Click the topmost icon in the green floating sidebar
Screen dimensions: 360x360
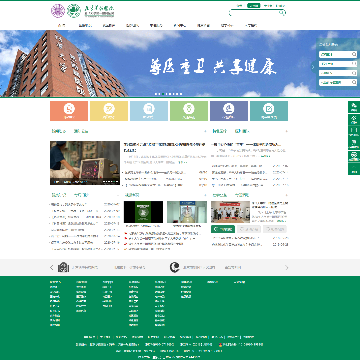click(x=354, y=107)
